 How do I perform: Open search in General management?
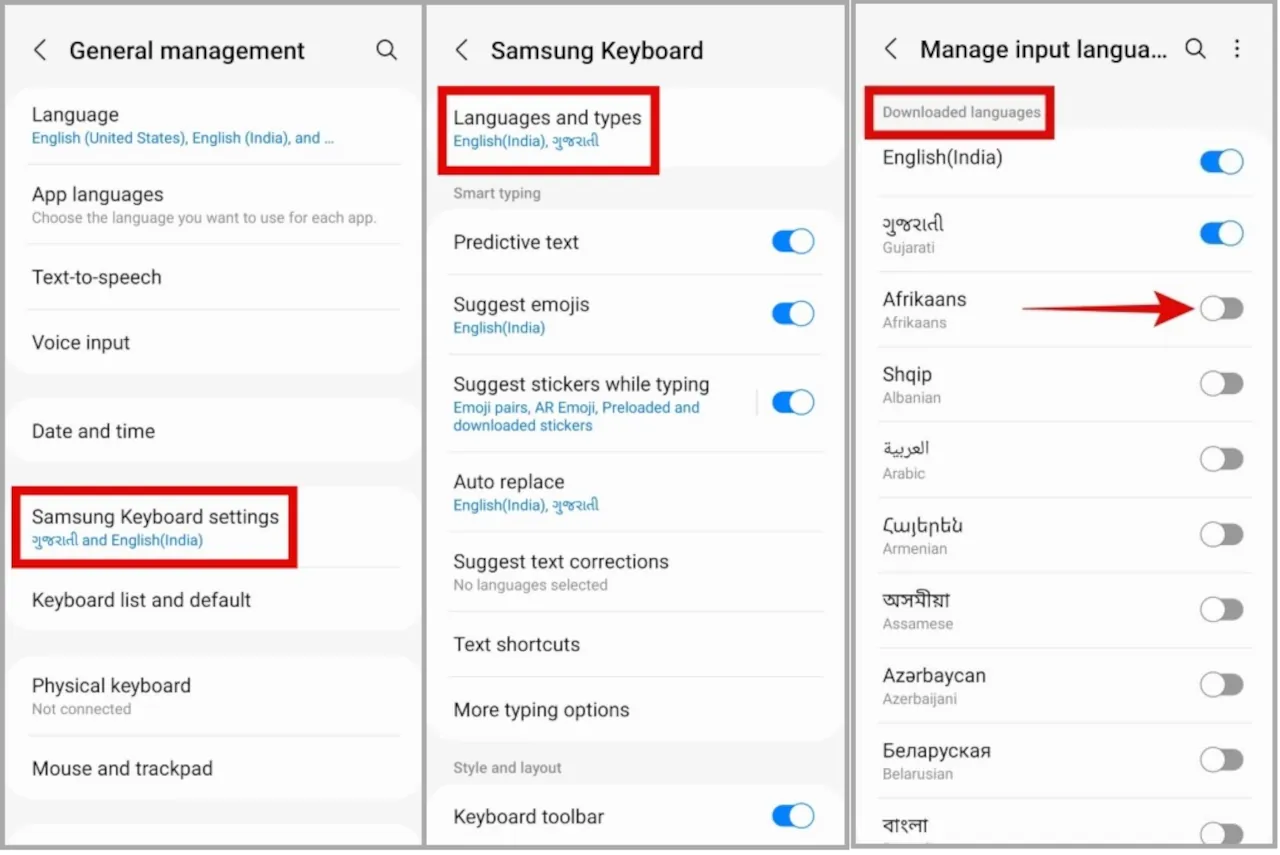[387, 50]
